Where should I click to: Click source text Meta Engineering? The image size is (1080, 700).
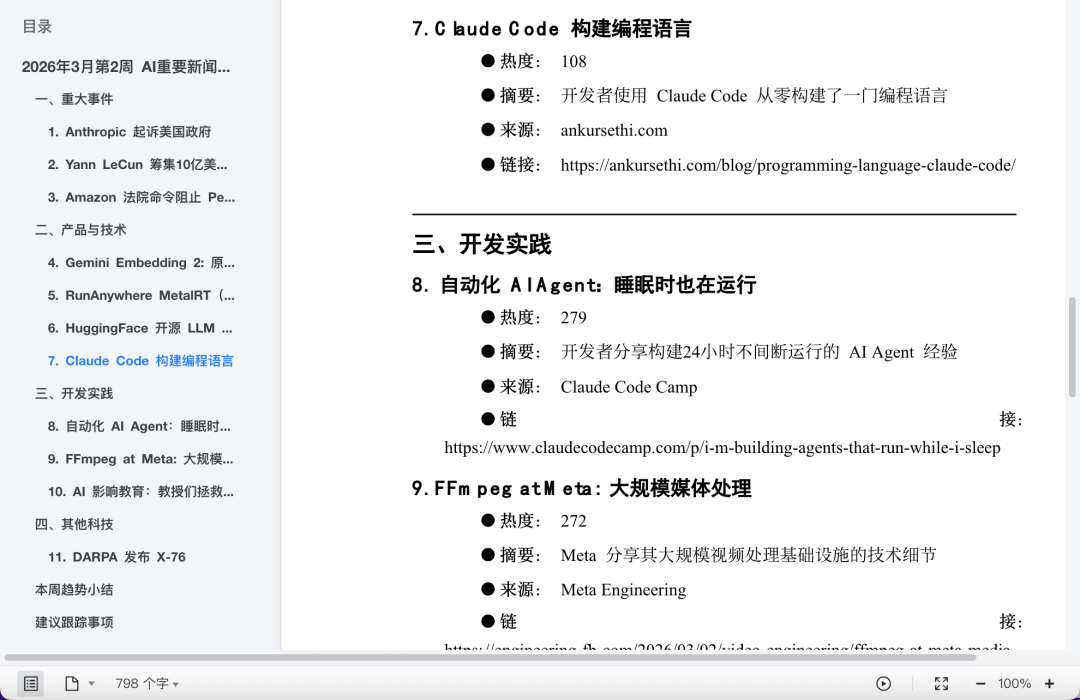click(x=623, y=590)
